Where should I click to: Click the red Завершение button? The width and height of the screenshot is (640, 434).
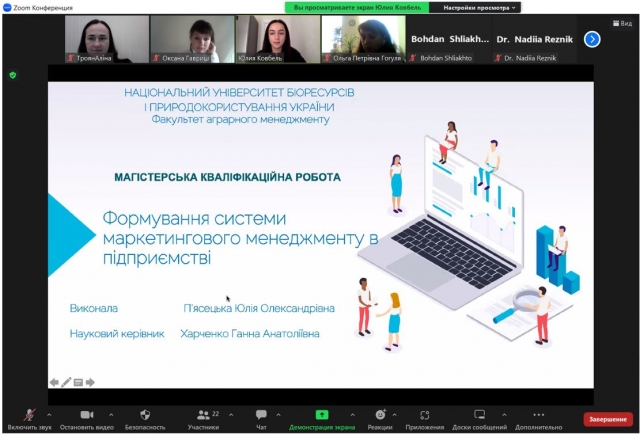coord(608,419)
